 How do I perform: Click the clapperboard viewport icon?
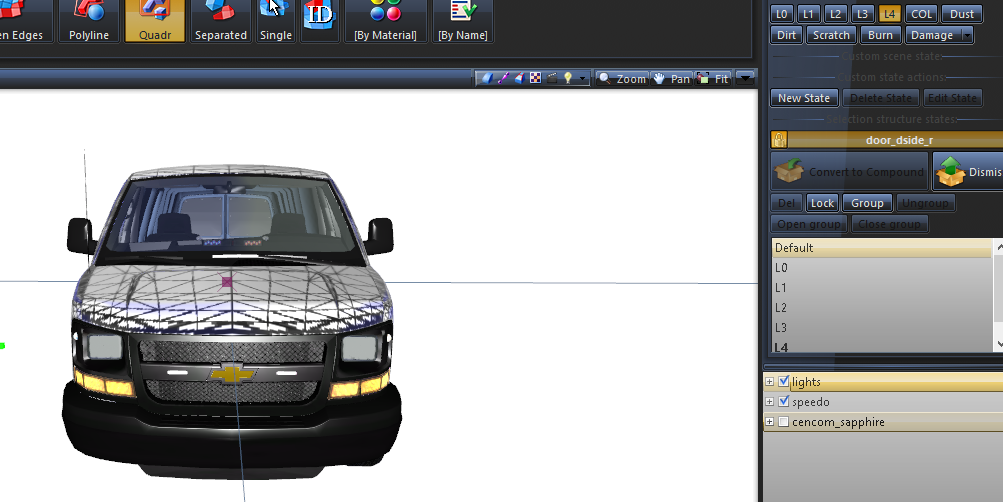(551, 78)
